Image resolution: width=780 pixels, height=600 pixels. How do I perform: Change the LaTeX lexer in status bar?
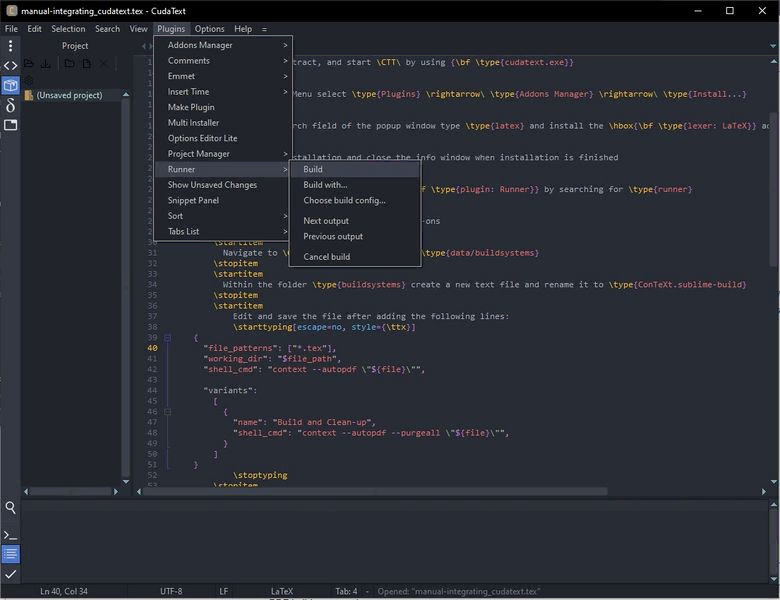pos(282,591)
